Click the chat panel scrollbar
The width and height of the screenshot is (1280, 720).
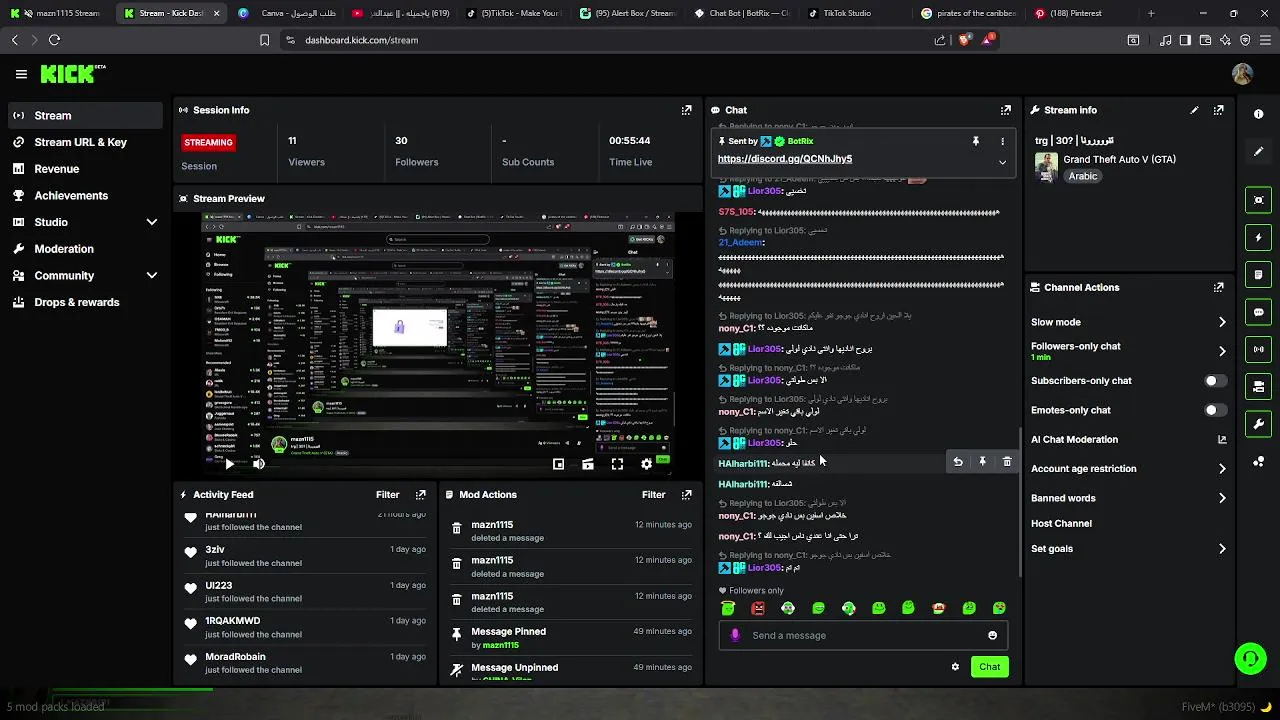tap(1019, 500)
